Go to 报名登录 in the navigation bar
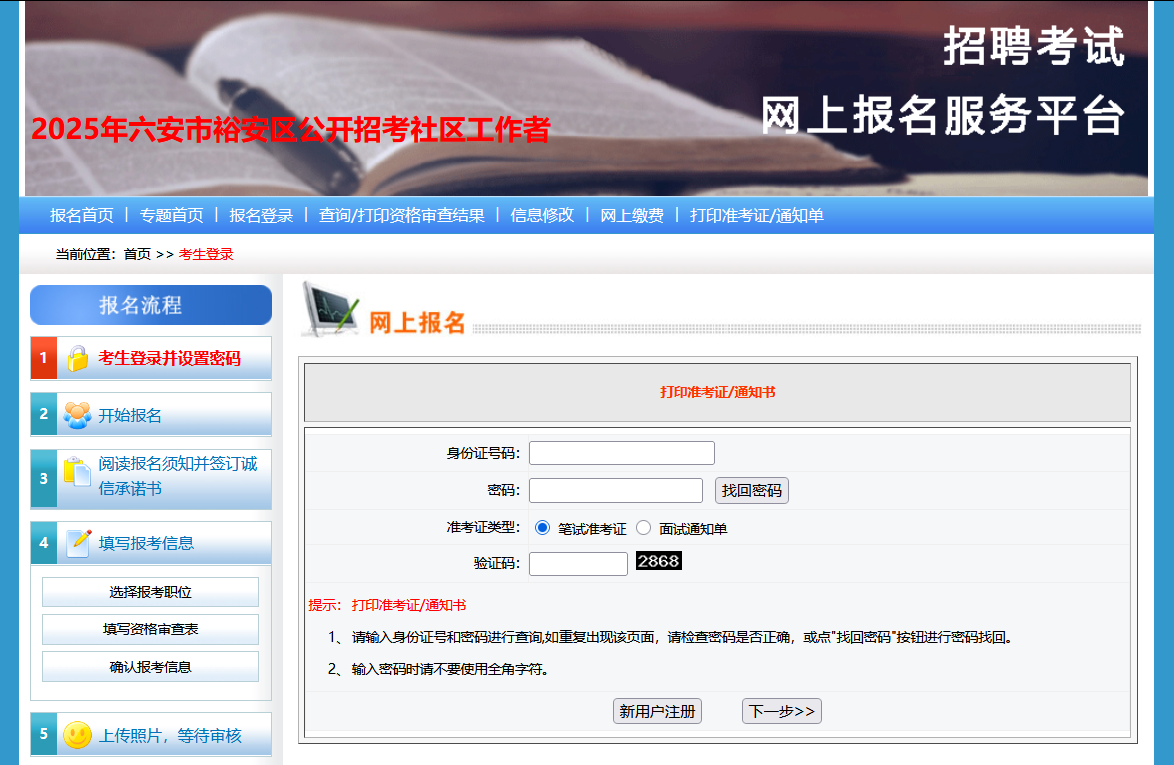Image resolution: width=1174 pixels, height=765 pixels. [x=261, y=215]
